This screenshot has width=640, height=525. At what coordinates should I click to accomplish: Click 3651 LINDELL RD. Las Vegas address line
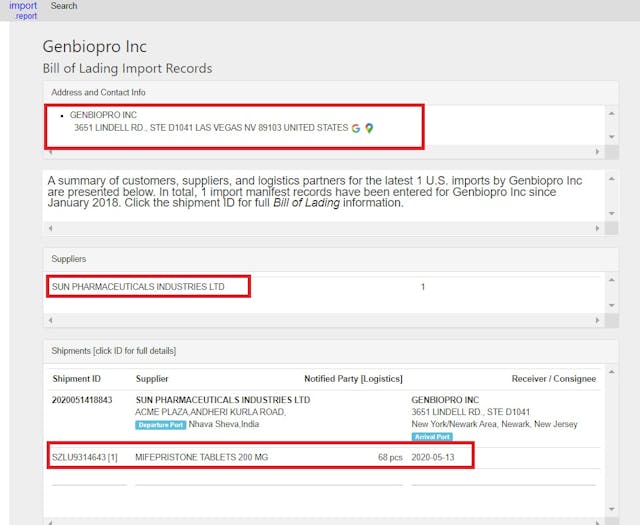(211, 128)
